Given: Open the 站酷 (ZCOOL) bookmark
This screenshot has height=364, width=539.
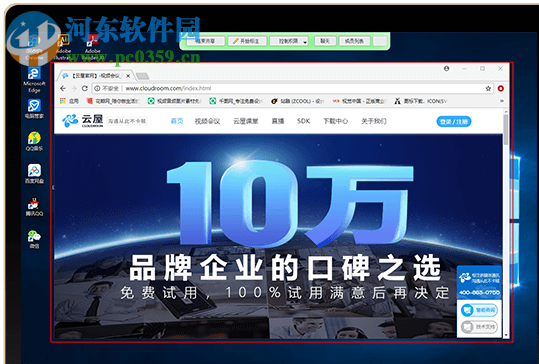Looking at the screenshot, I should (x=297, y=101).
